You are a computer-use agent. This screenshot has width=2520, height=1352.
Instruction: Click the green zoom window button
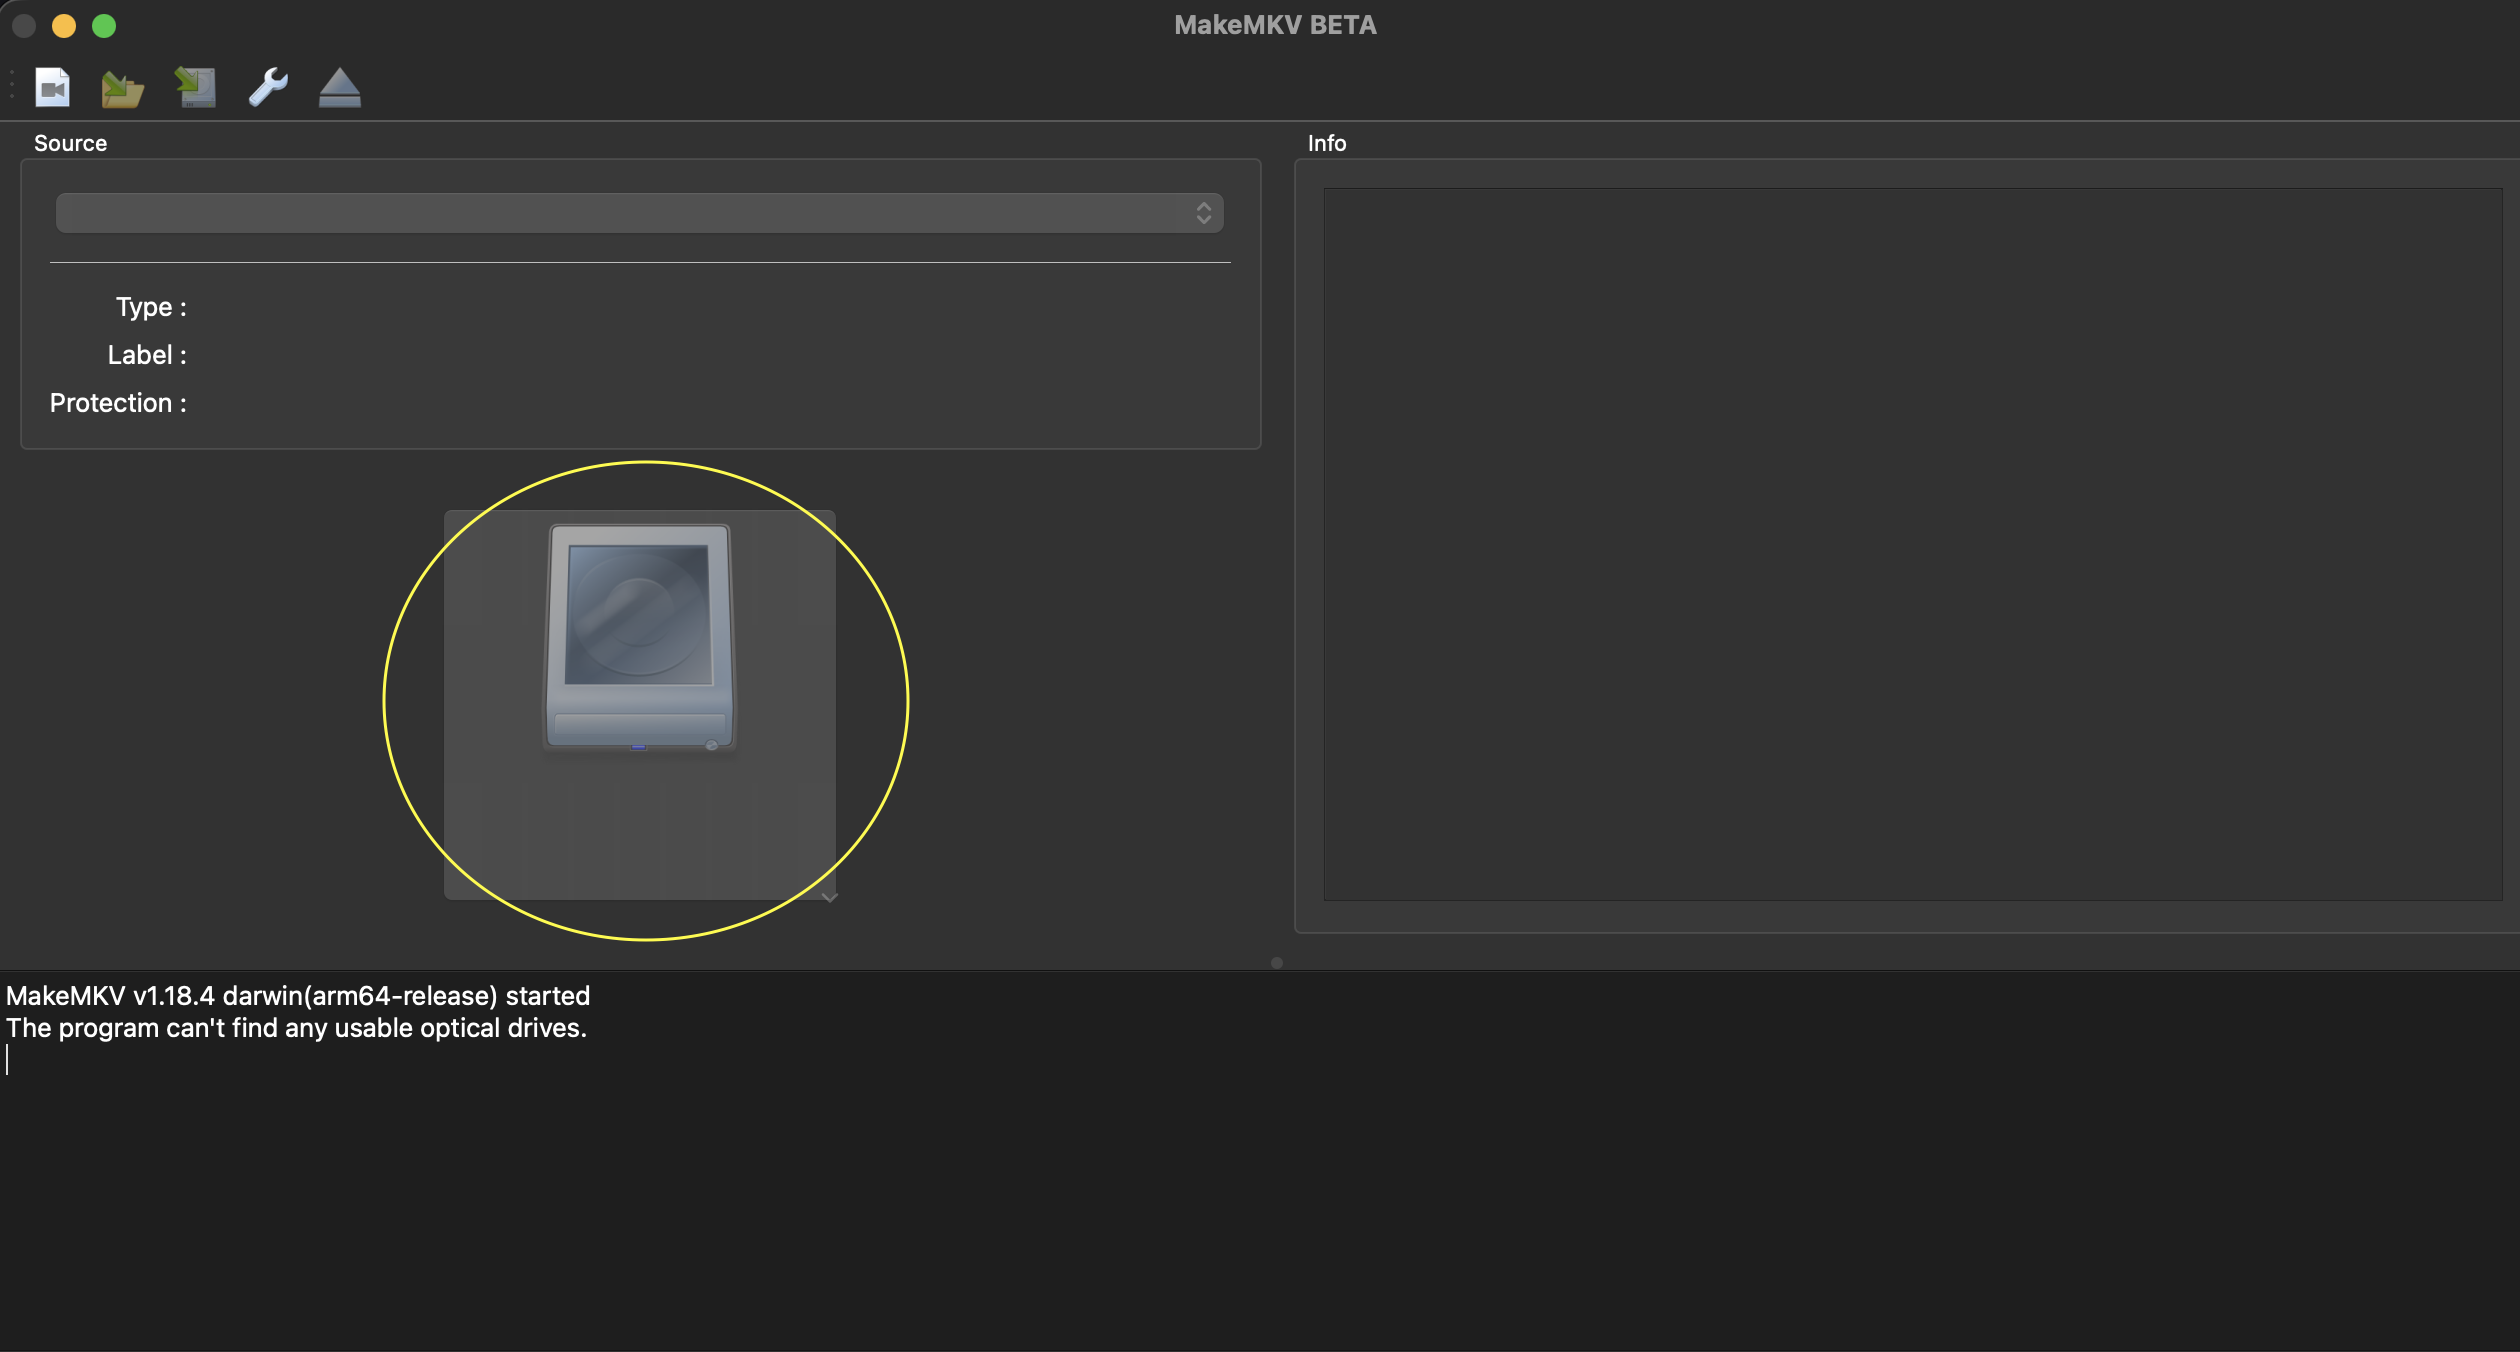point(104,26)
